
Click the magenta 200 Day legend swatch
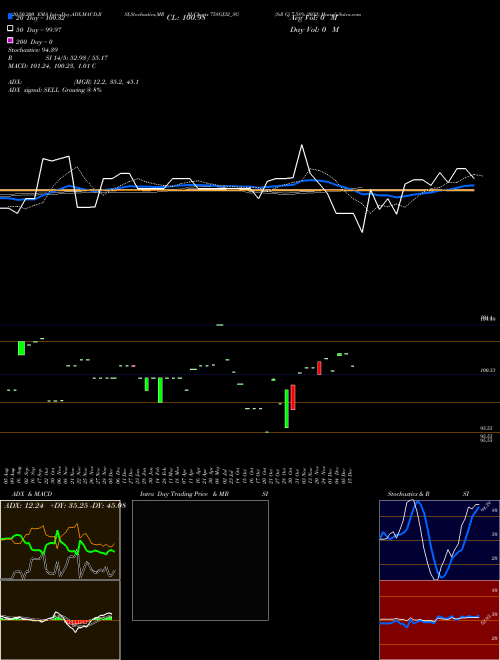click(x=10, y=40)
